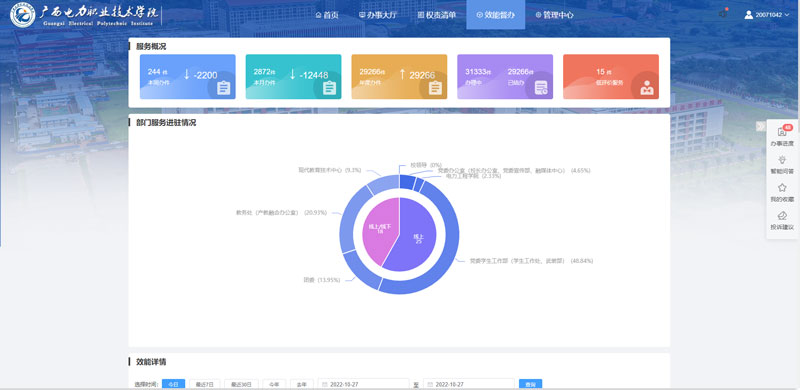This screenshot has height=390, width=800.
Task: Go to the 首页 navigation tab
Action: click(x=327, y=15)
